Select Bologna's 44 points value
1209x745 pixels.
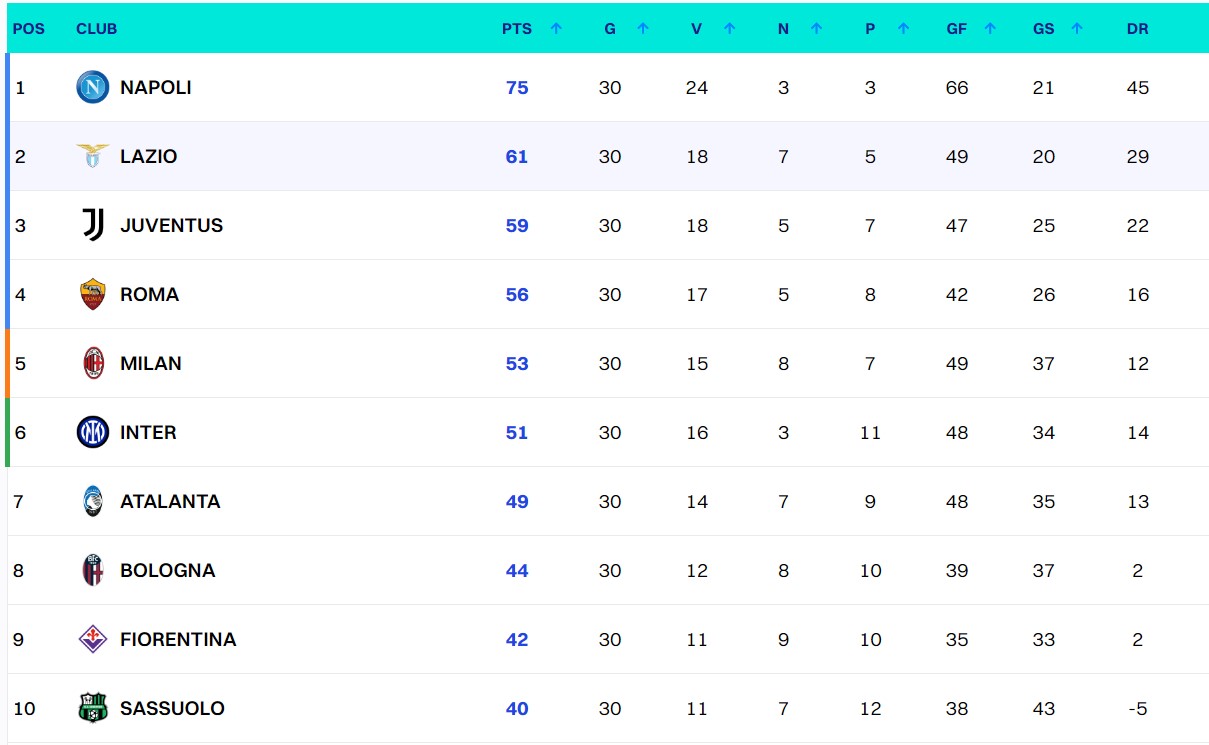tap(517, 570)
